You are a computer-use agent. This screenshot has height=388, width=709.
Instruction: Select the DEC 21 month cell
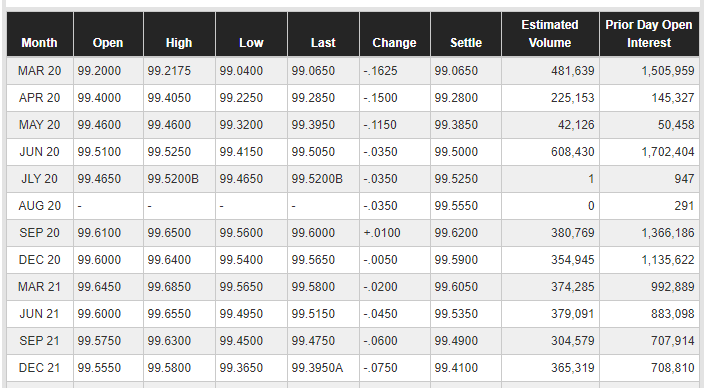(40, 368)
